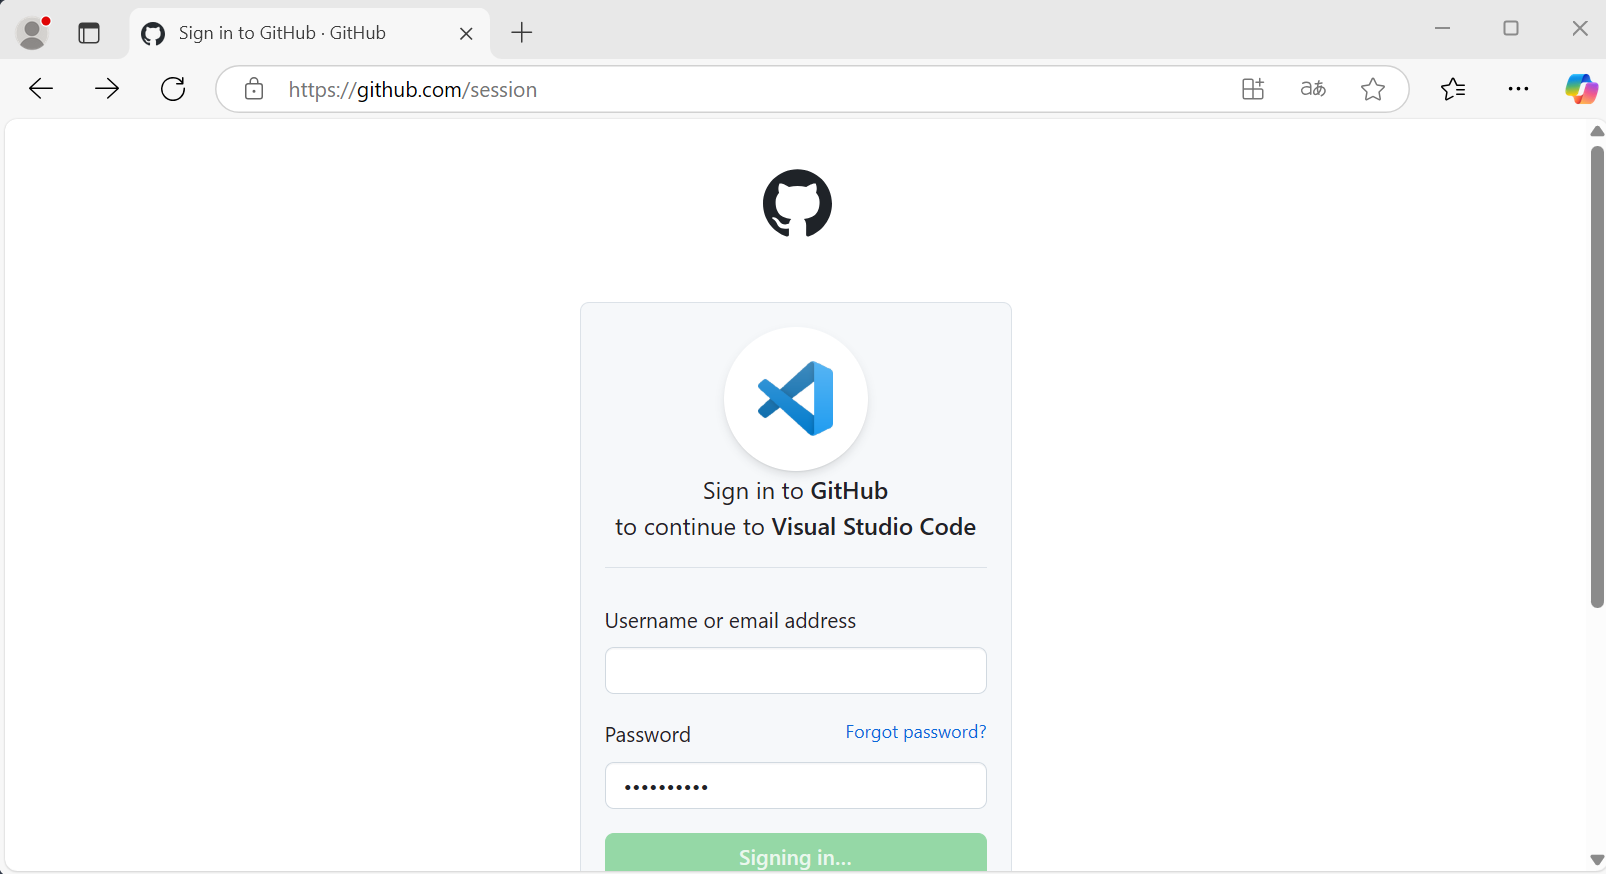Click the Signing in... button

point(796,853)
